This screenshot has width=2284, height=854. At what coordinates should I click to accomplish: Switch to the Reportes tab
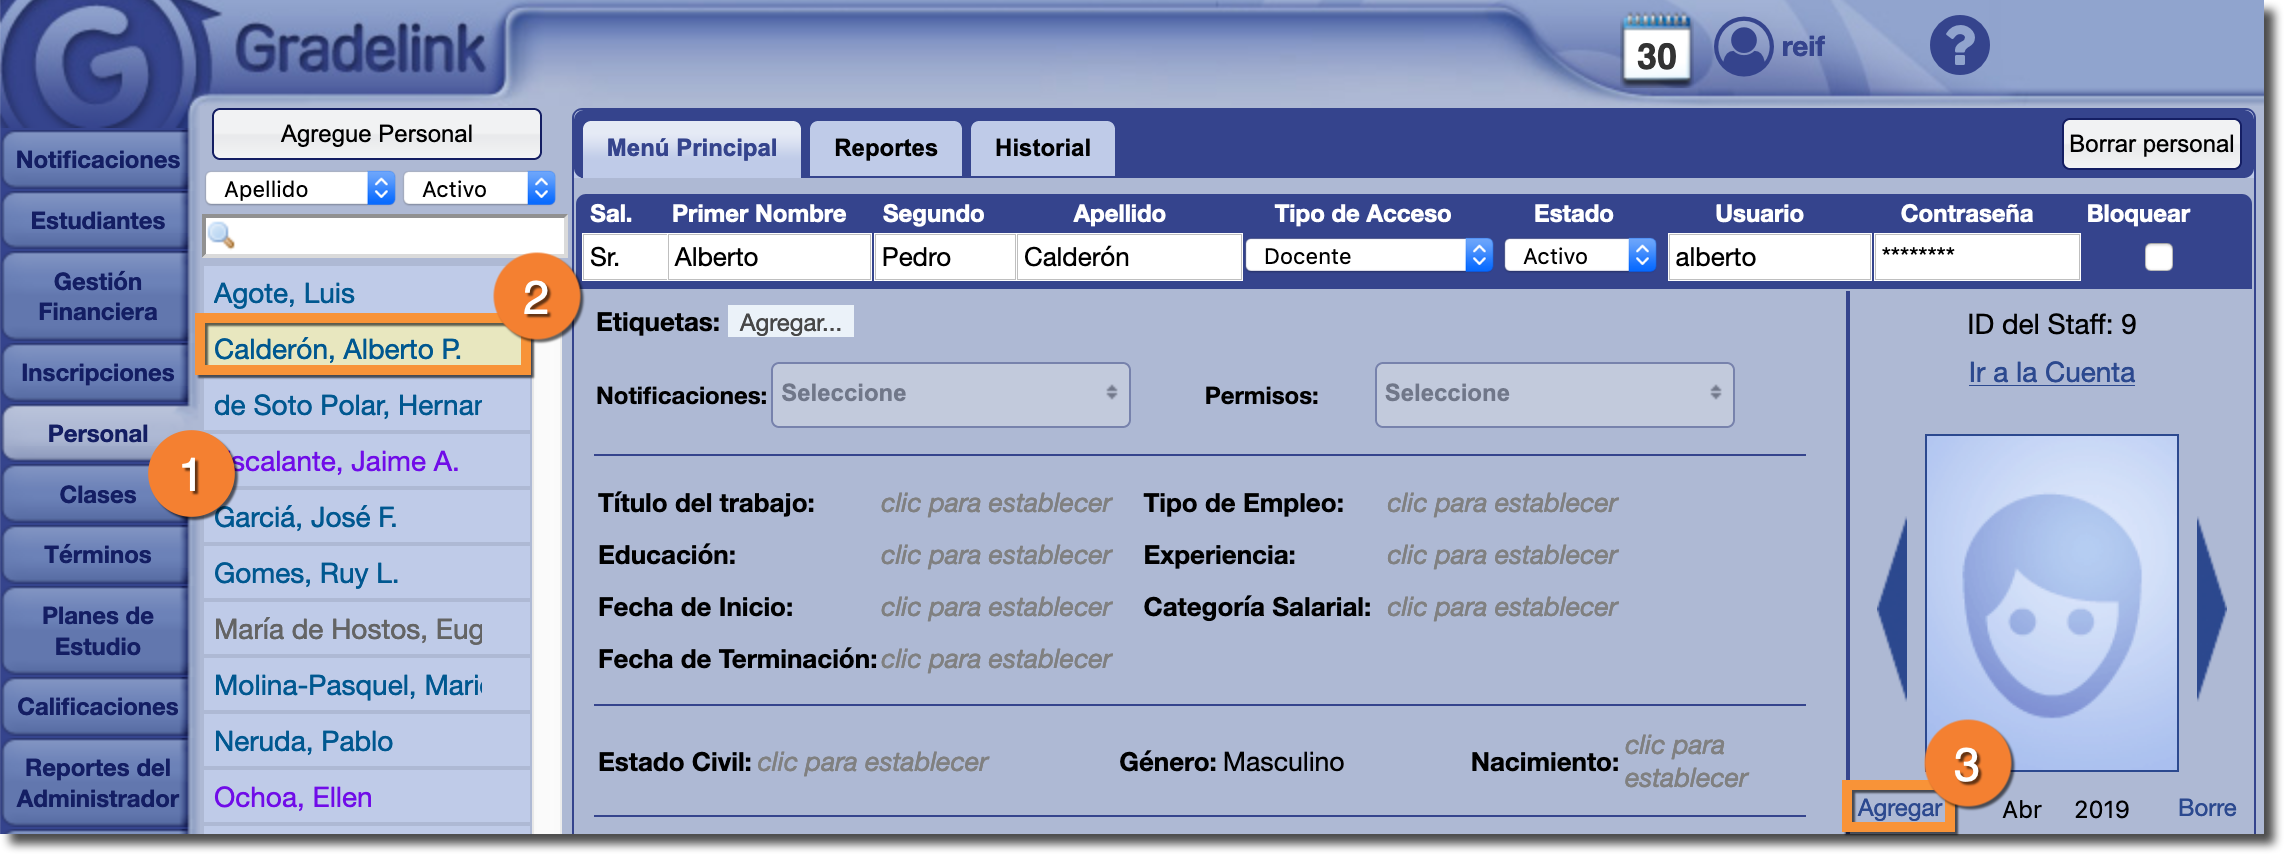tap(885, 148)
